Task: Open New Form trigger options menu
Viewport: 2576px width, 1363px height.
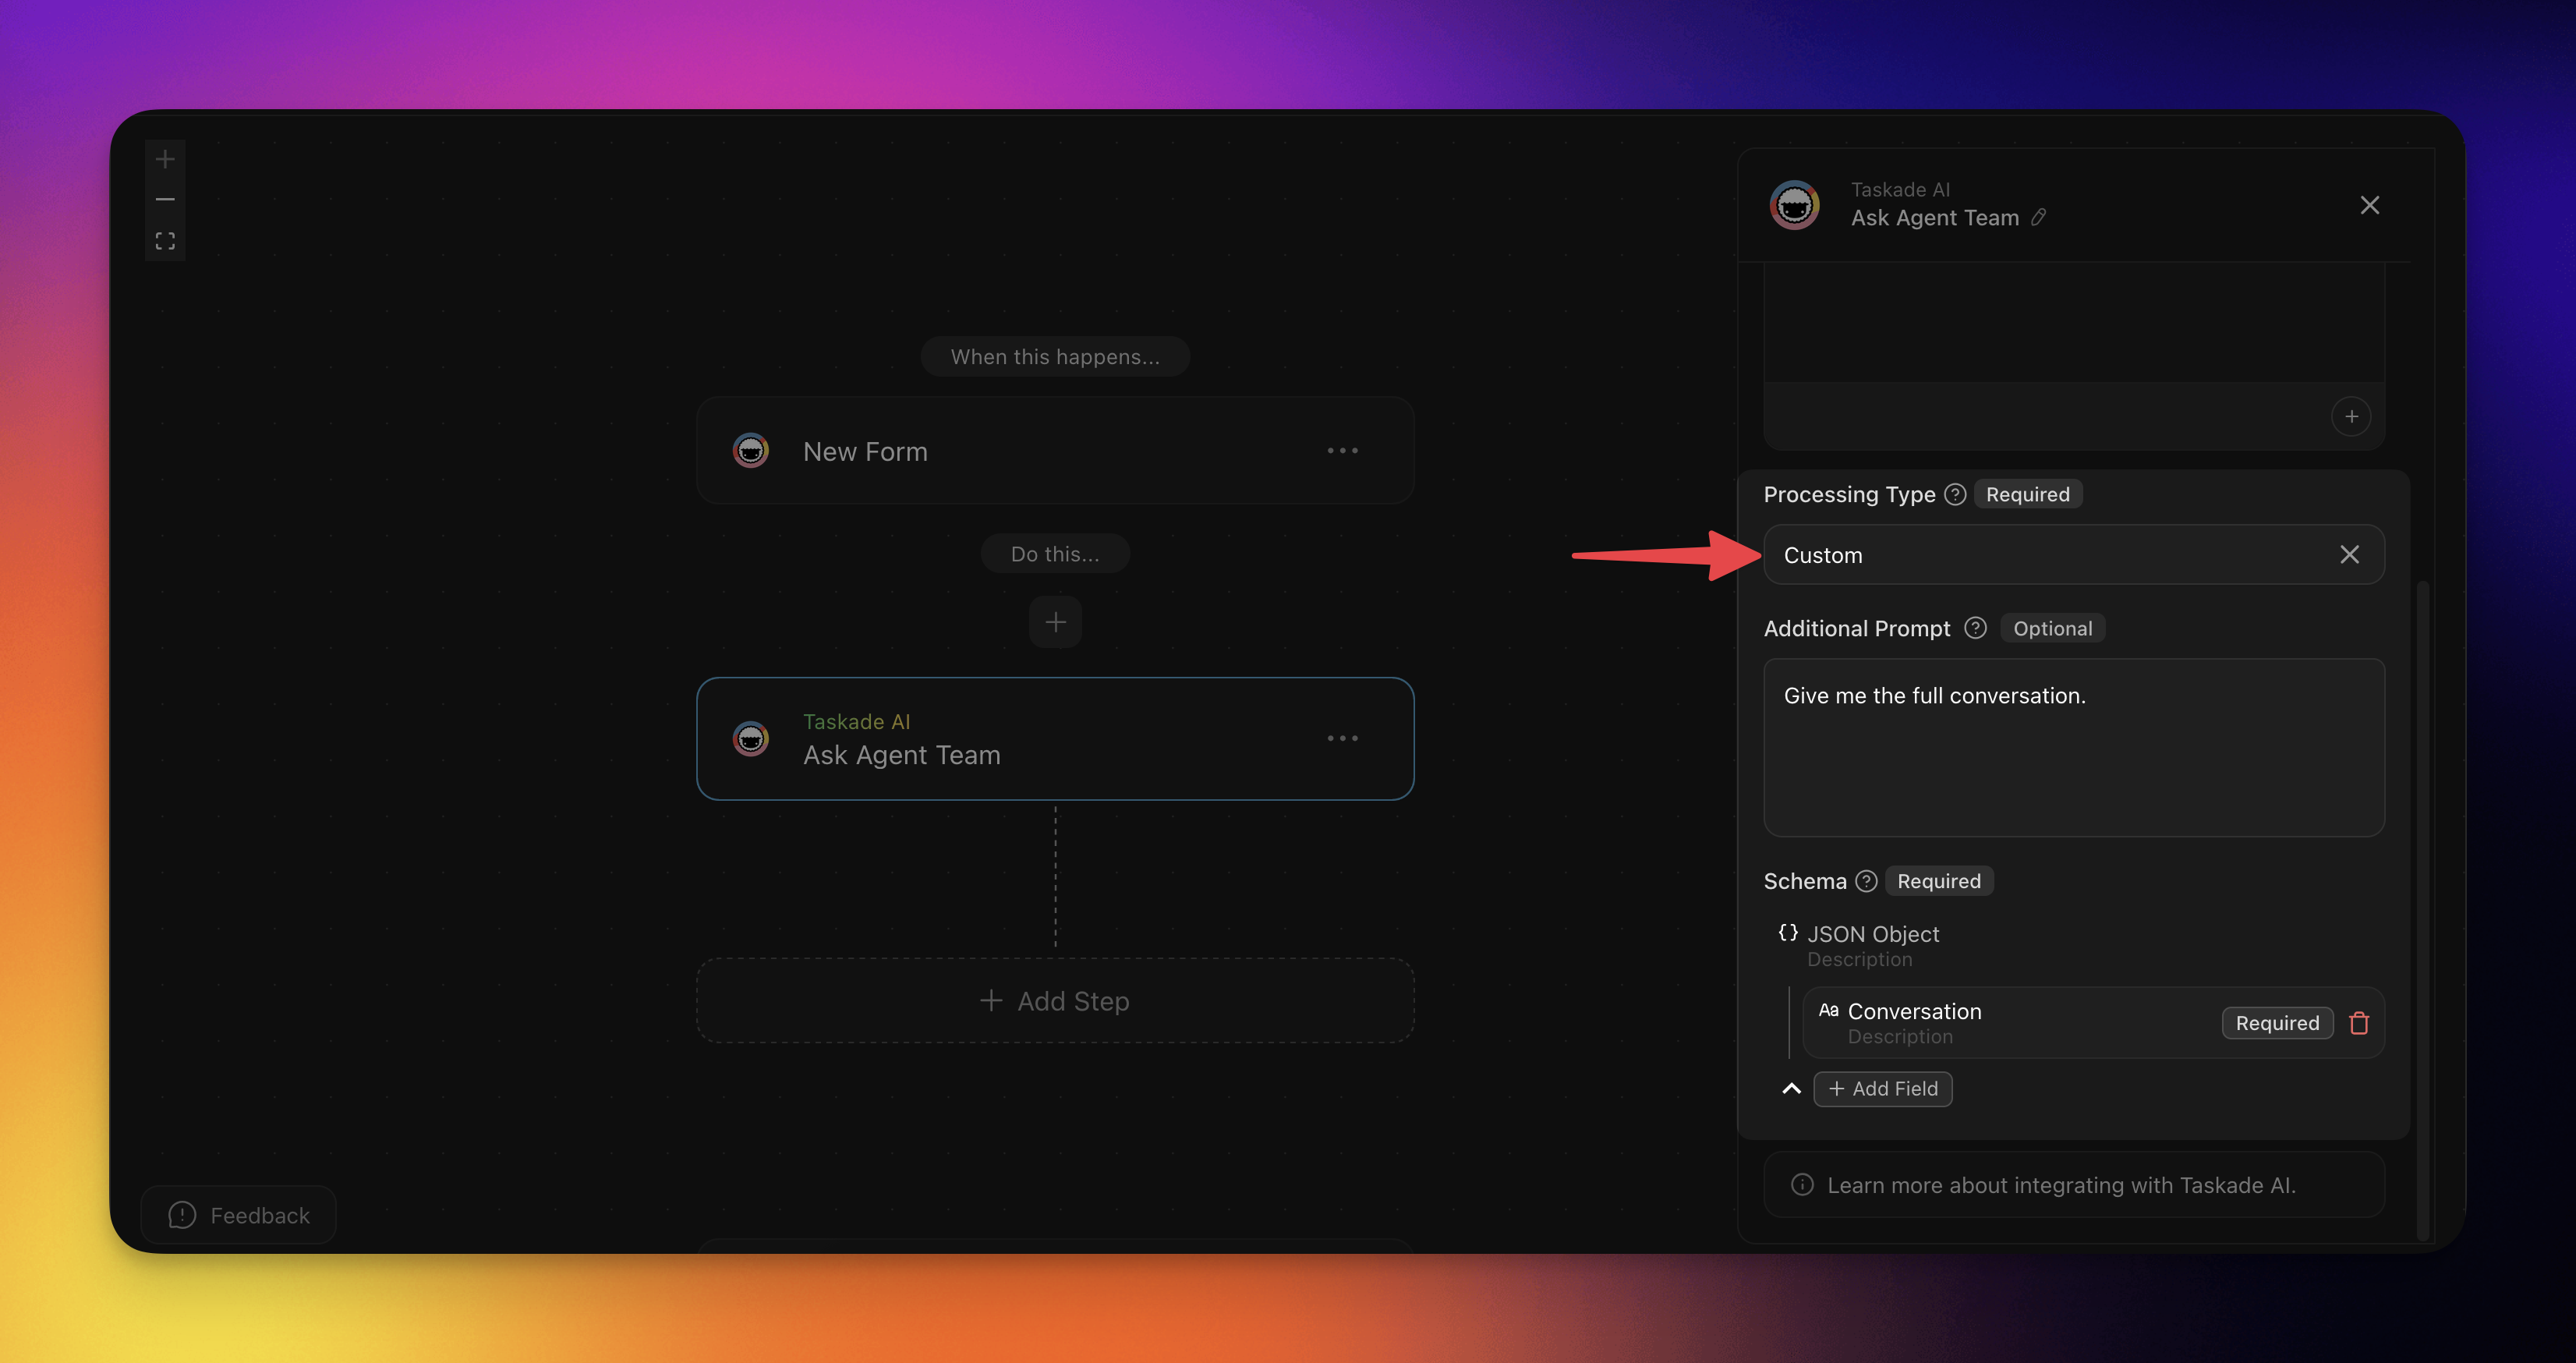Action: [1342, 451]
